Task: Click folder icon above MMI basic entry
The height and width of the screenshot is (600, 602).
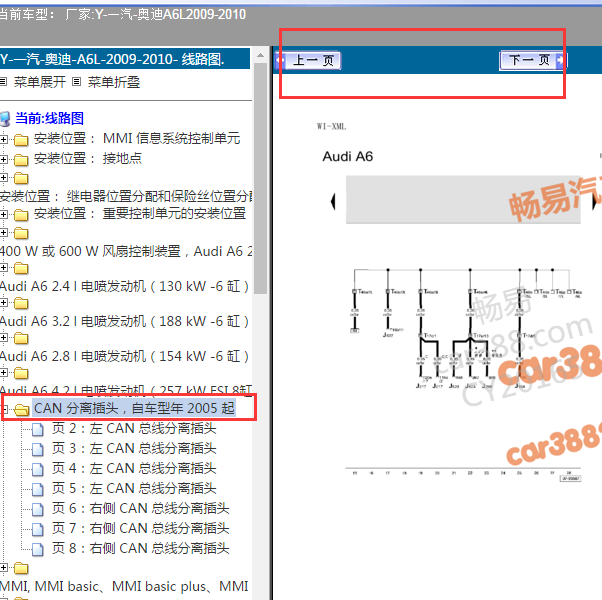Action: [x=21, y=568]
